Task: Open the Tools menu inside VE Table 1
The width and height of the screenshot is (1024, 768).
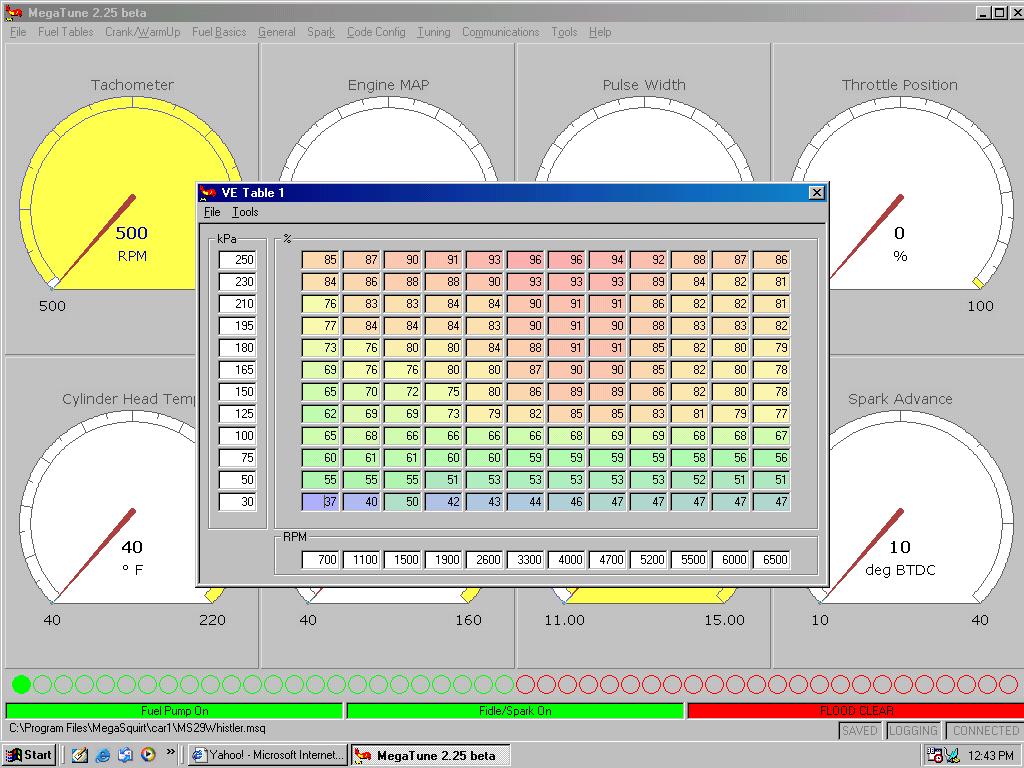Action: point(245,212)
